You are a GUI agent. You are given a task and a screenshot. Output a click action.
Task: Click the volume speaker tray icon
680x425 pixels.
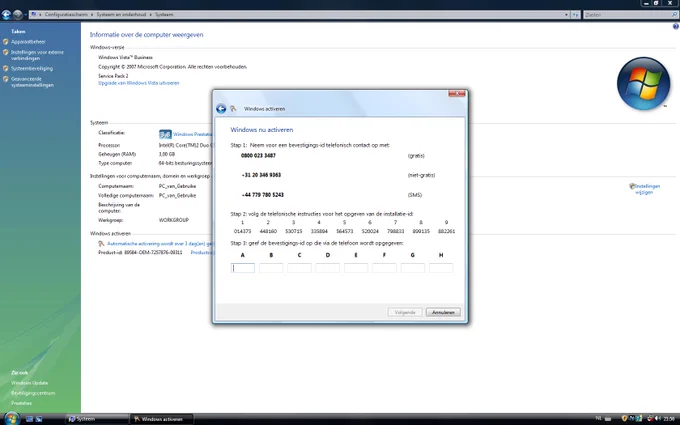click(x=657, y=418)
